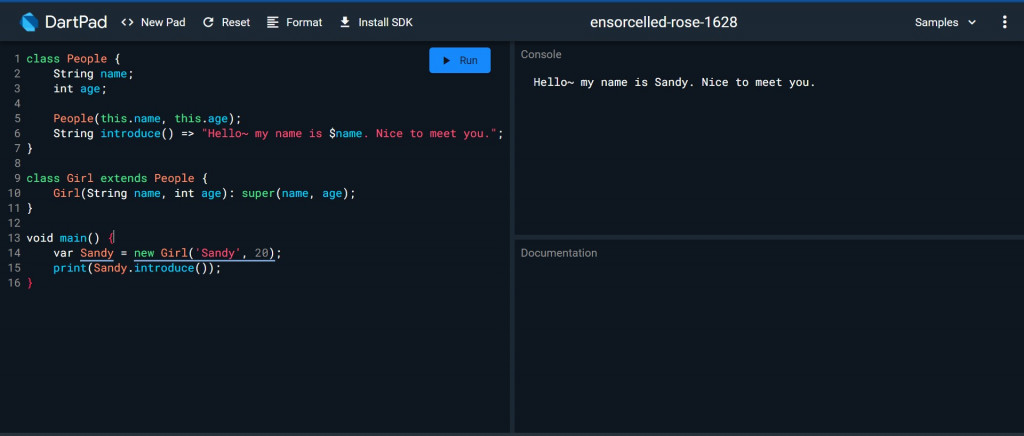
Task: Click line number 12 in gutter
Action: tap(14, 223)
